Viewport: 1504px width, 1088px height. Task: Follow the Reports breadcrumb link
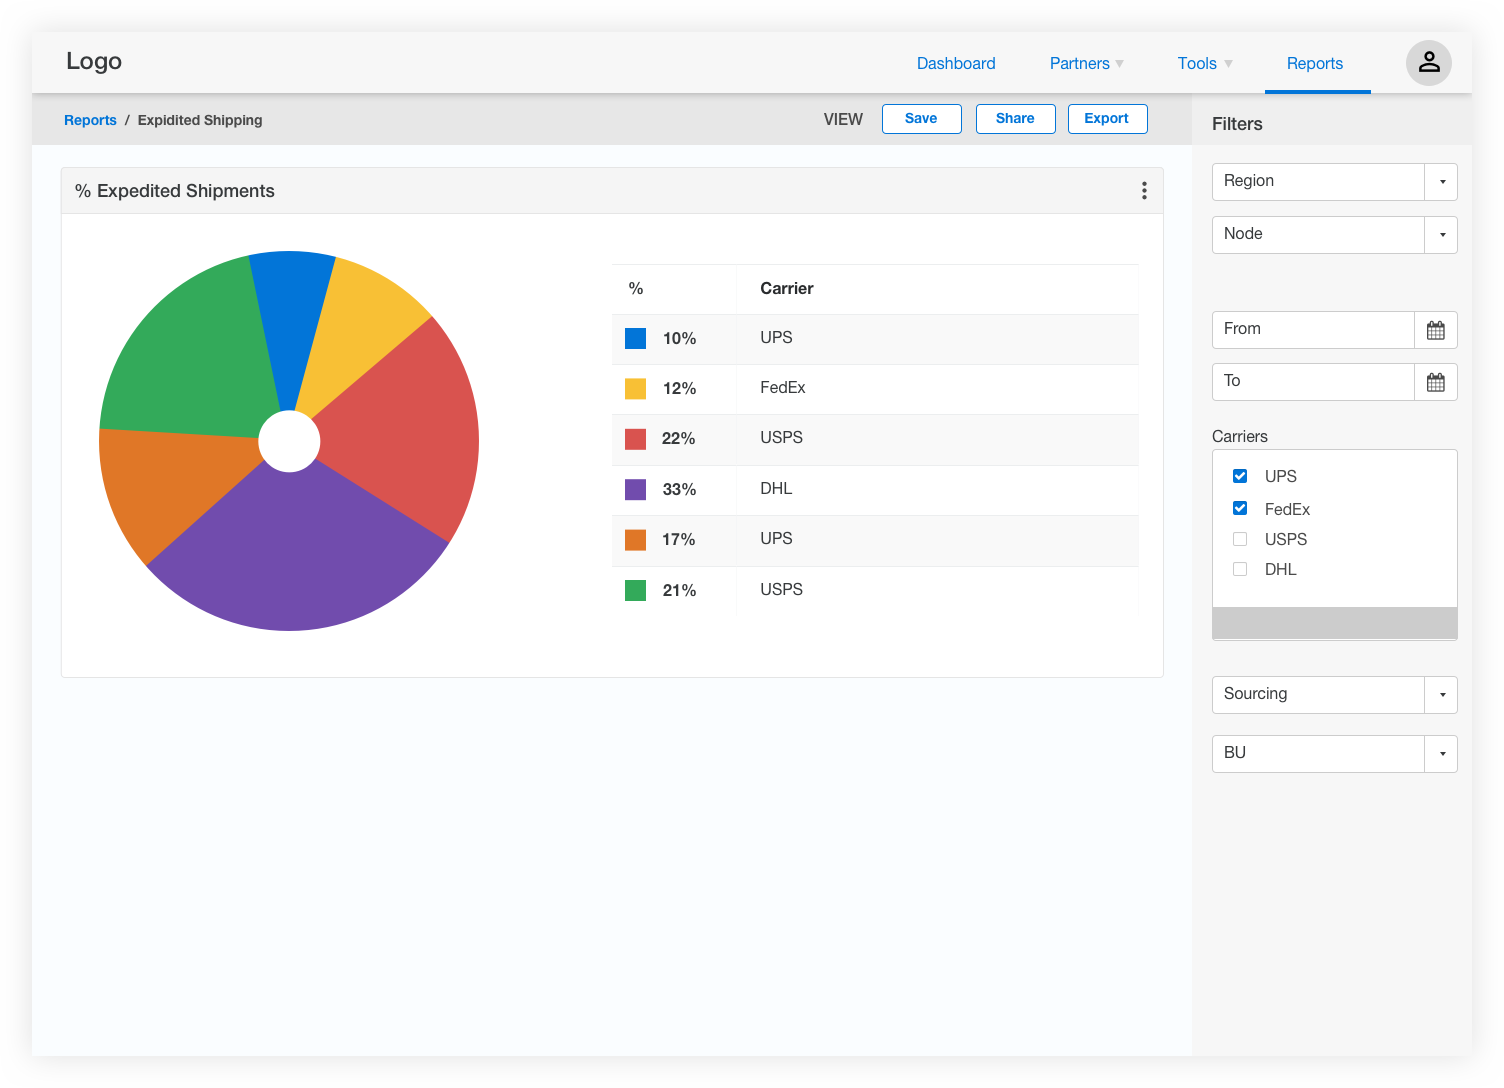point(90,120)
